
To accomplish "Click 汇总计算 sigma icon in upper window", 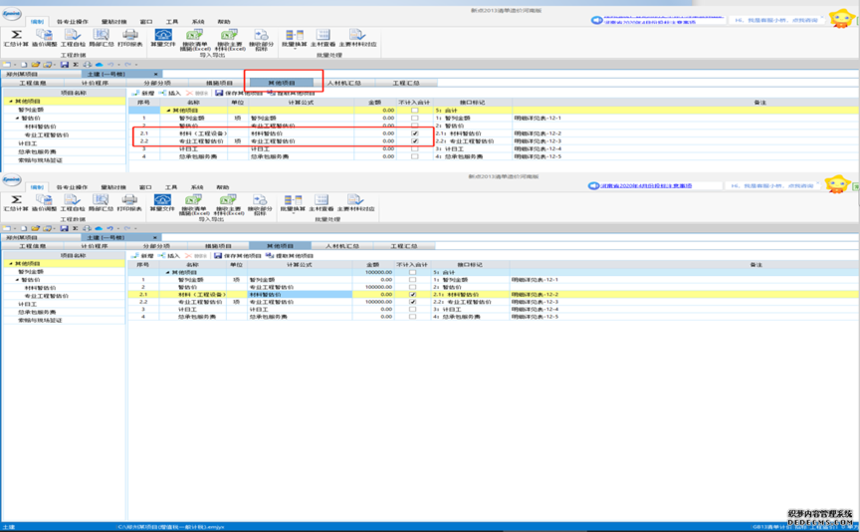I will point(17,36).
